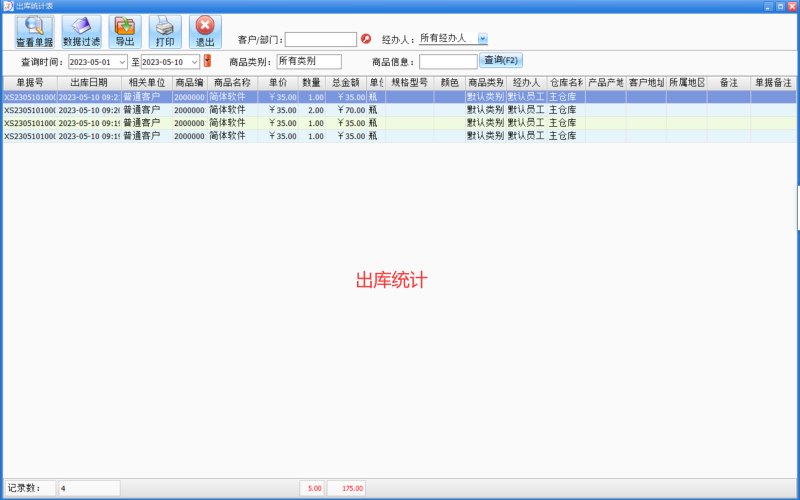The width and height of the screenshot is (800, 500).
Task: Click the 经办人 column header
Action: pos(527,83)
